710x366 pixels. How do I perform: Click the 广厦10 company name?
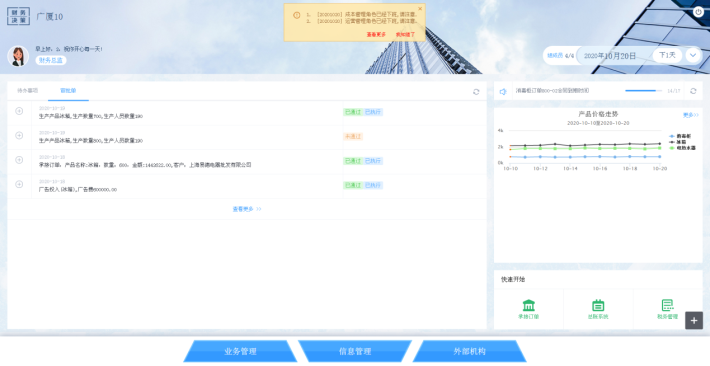[50, 17]
